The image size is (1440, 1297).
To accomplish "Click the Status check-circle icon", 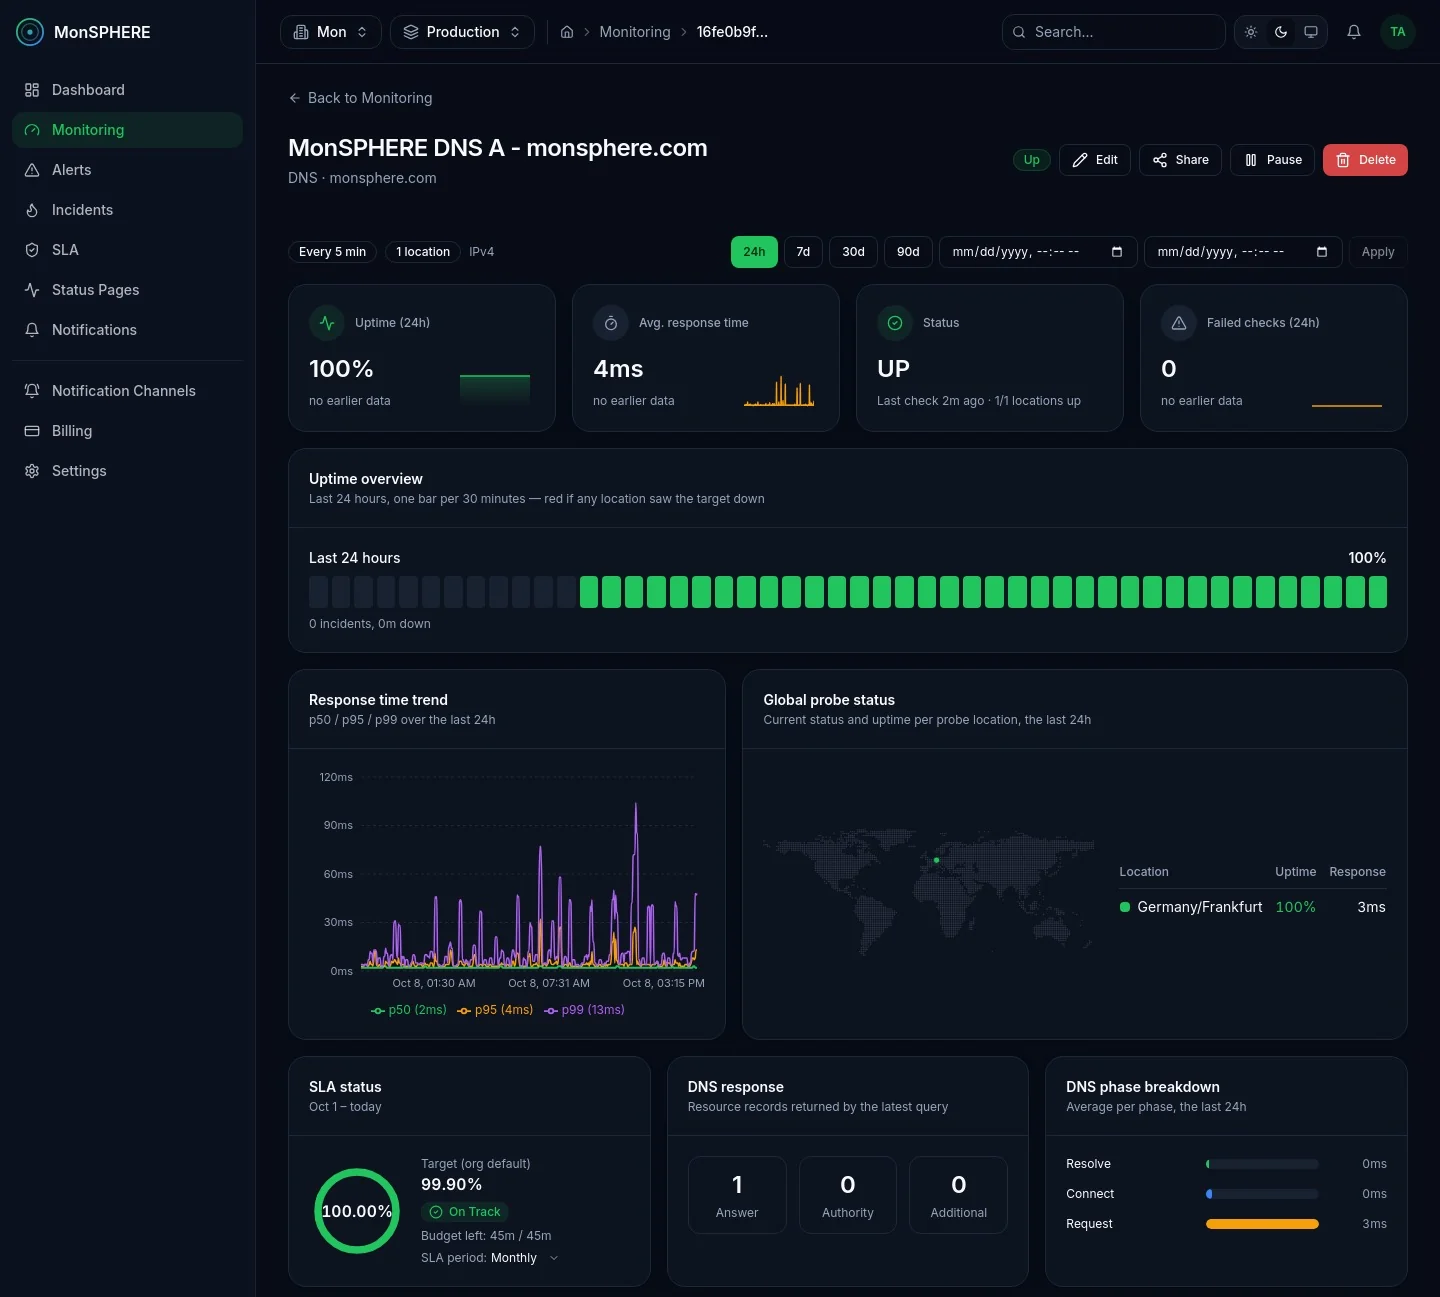I will pyautogui.click(x=895, y=323).
